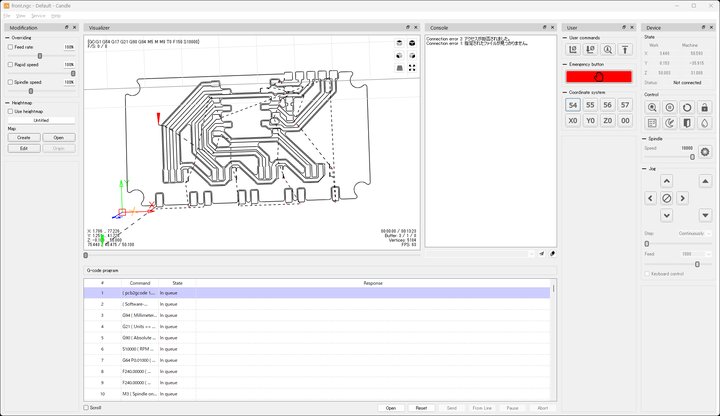
Task: Jog Y forward with the up chevron
Action: (x=667, y=181)
